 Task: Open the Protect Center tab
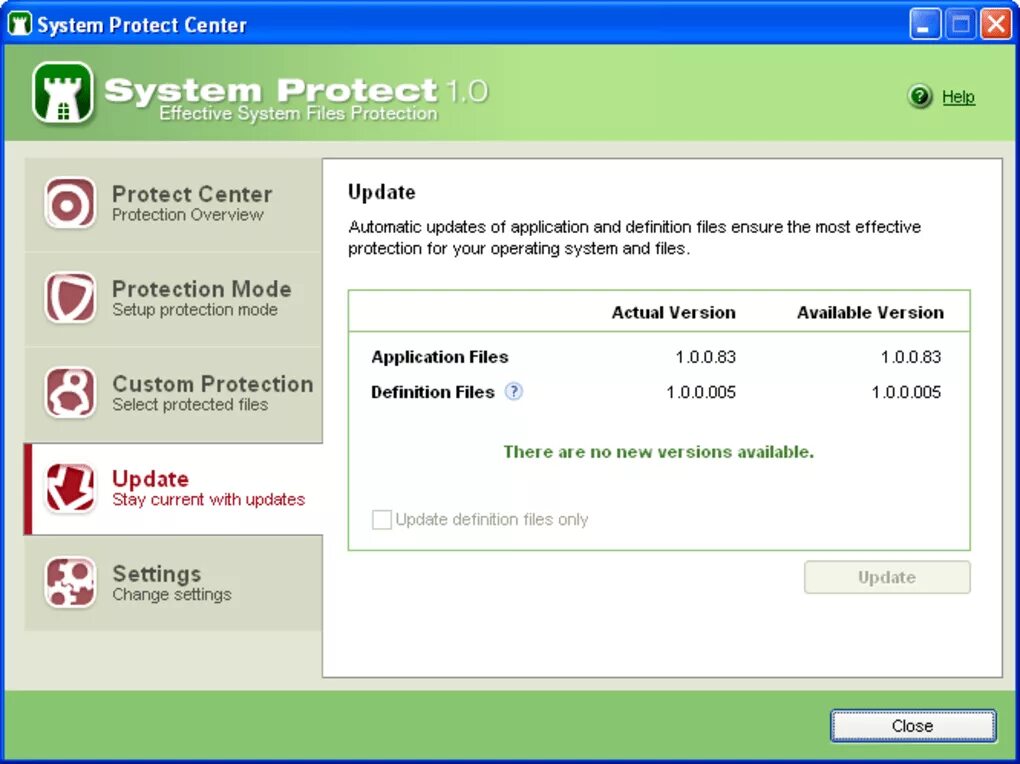pos(174,204)
